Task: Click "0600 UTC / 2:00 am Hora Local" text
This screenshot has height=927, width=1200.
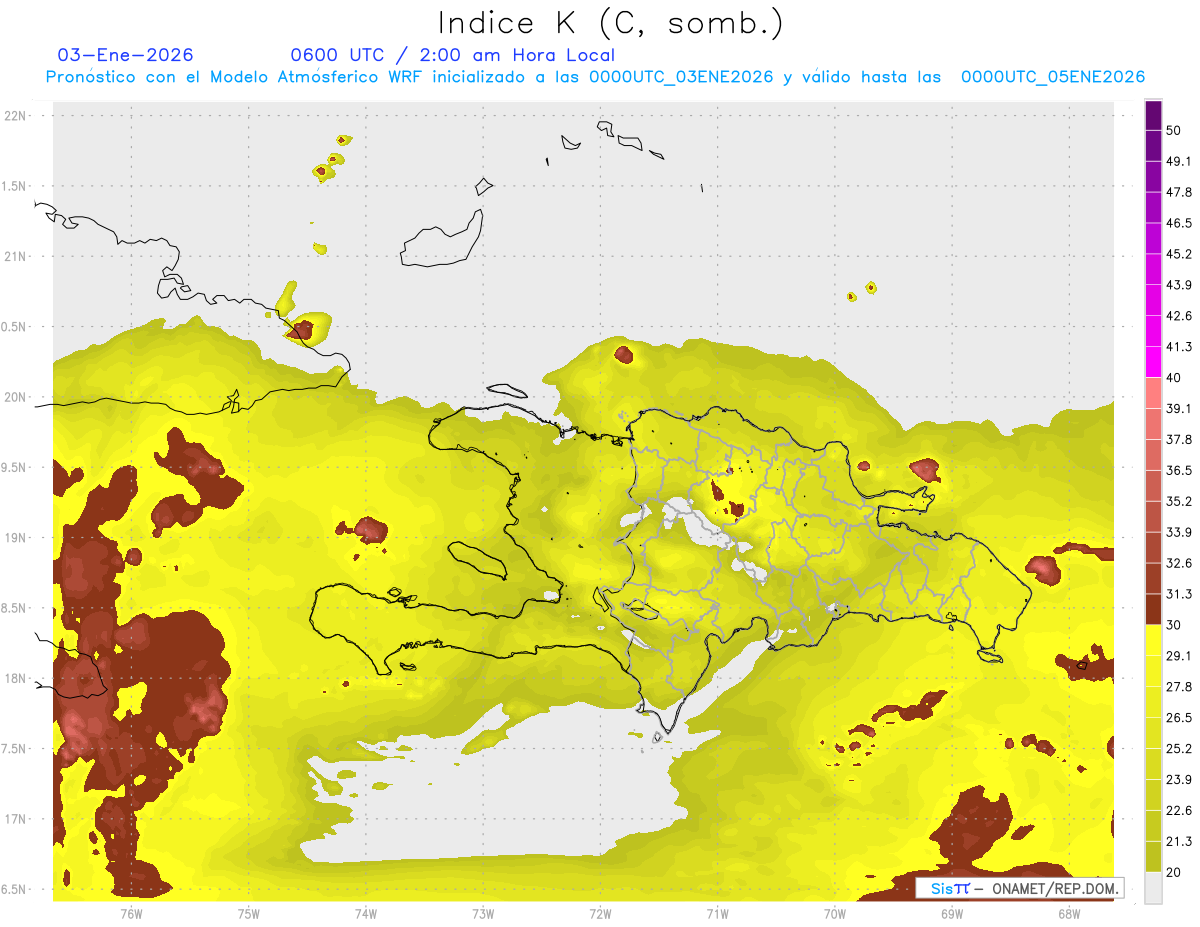Action: (452, 55)
